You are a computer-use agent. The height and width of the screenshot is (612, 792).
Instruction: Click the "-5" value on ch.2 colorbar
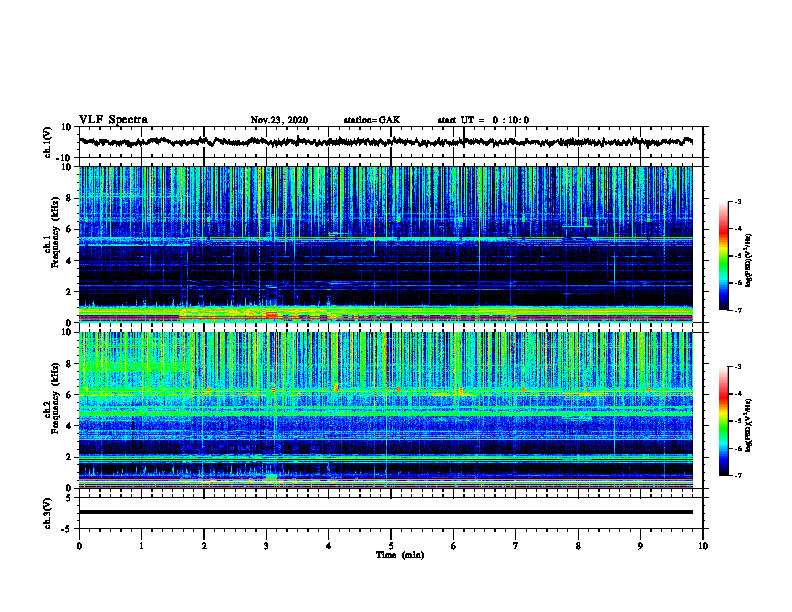coord(737,421)
